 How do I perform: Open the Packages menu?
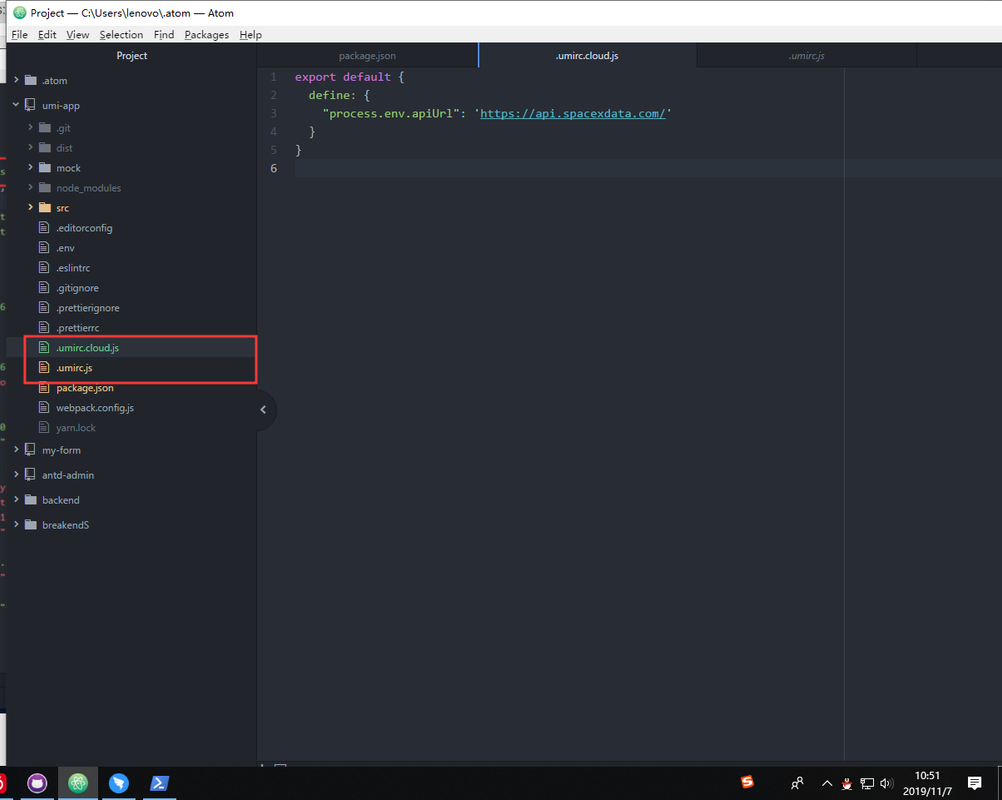[206, 35]
